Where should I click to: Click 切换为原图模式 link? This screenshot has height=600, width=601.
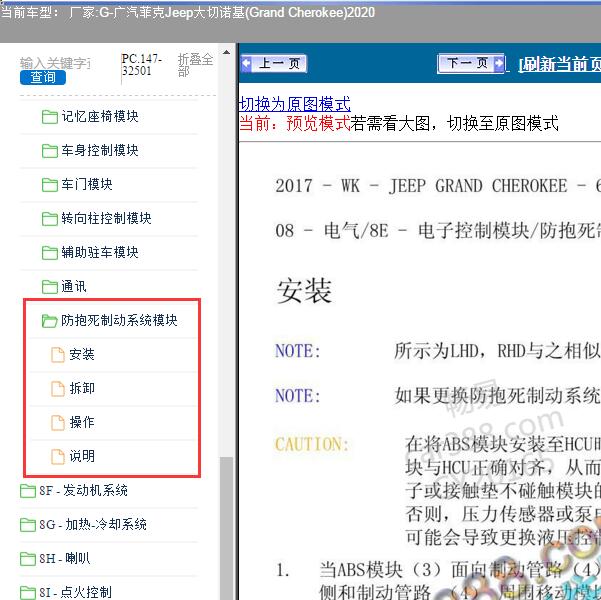[294, 104]
